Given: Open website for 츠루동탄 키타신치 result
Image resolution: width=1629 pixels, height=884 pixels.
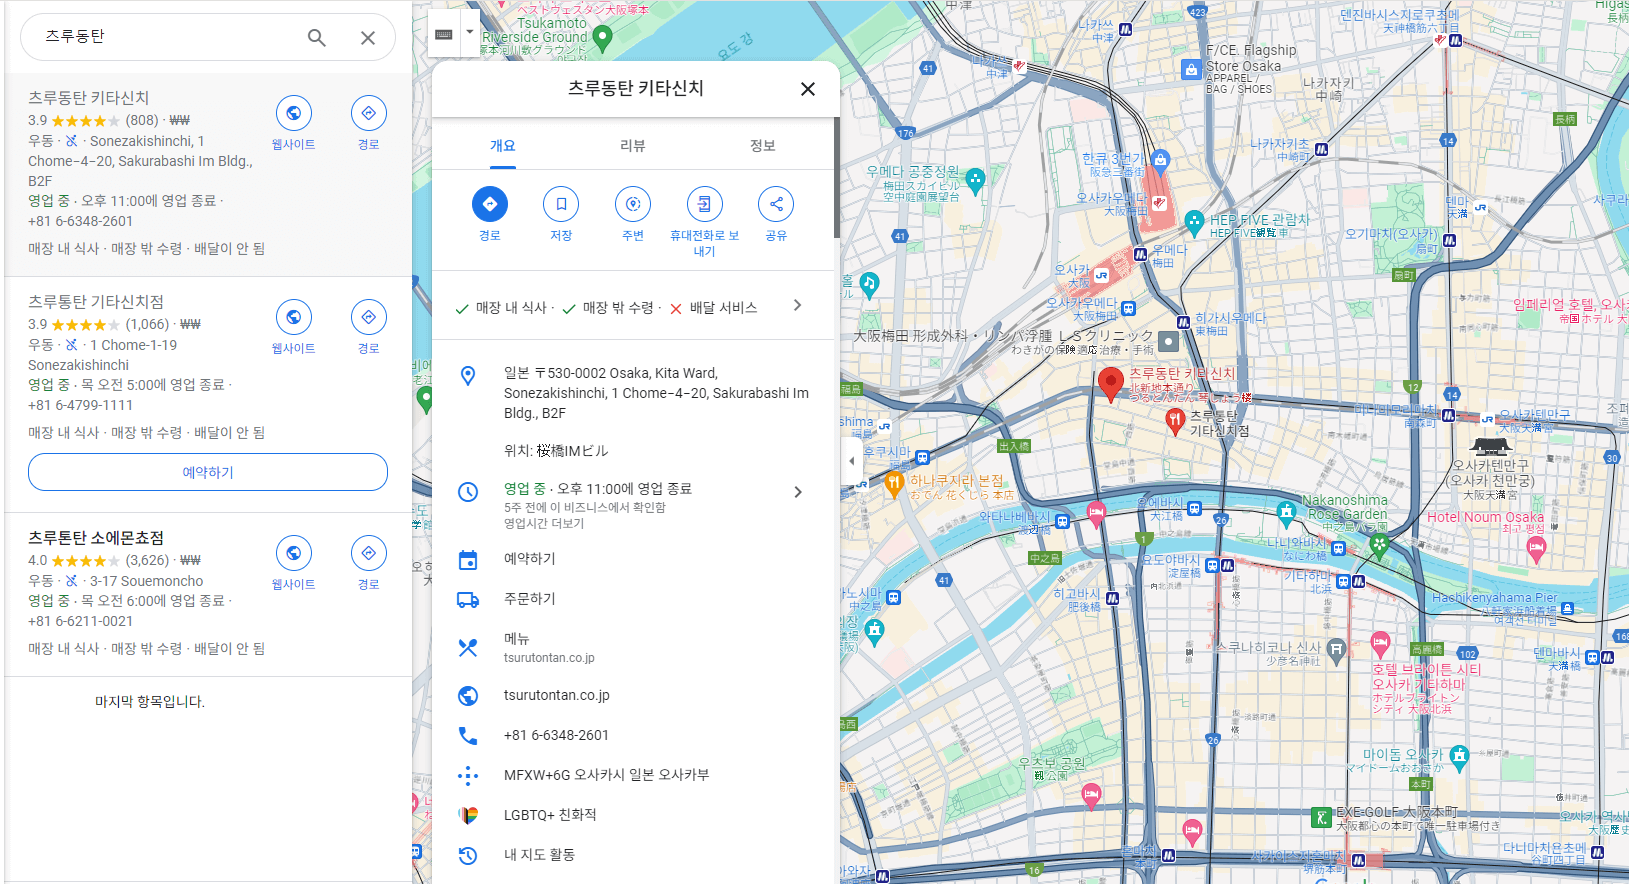Looking at the screenshot, I should 293,113.
